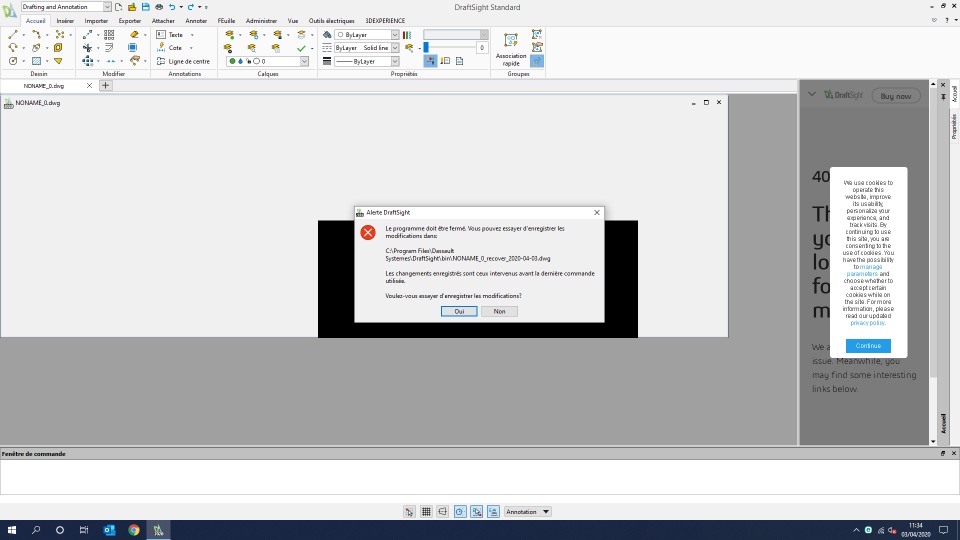This screenshot has width=960, height=540.
Task: Open the Annotation scale dropdown in status bar
Action: click(528, 512)
